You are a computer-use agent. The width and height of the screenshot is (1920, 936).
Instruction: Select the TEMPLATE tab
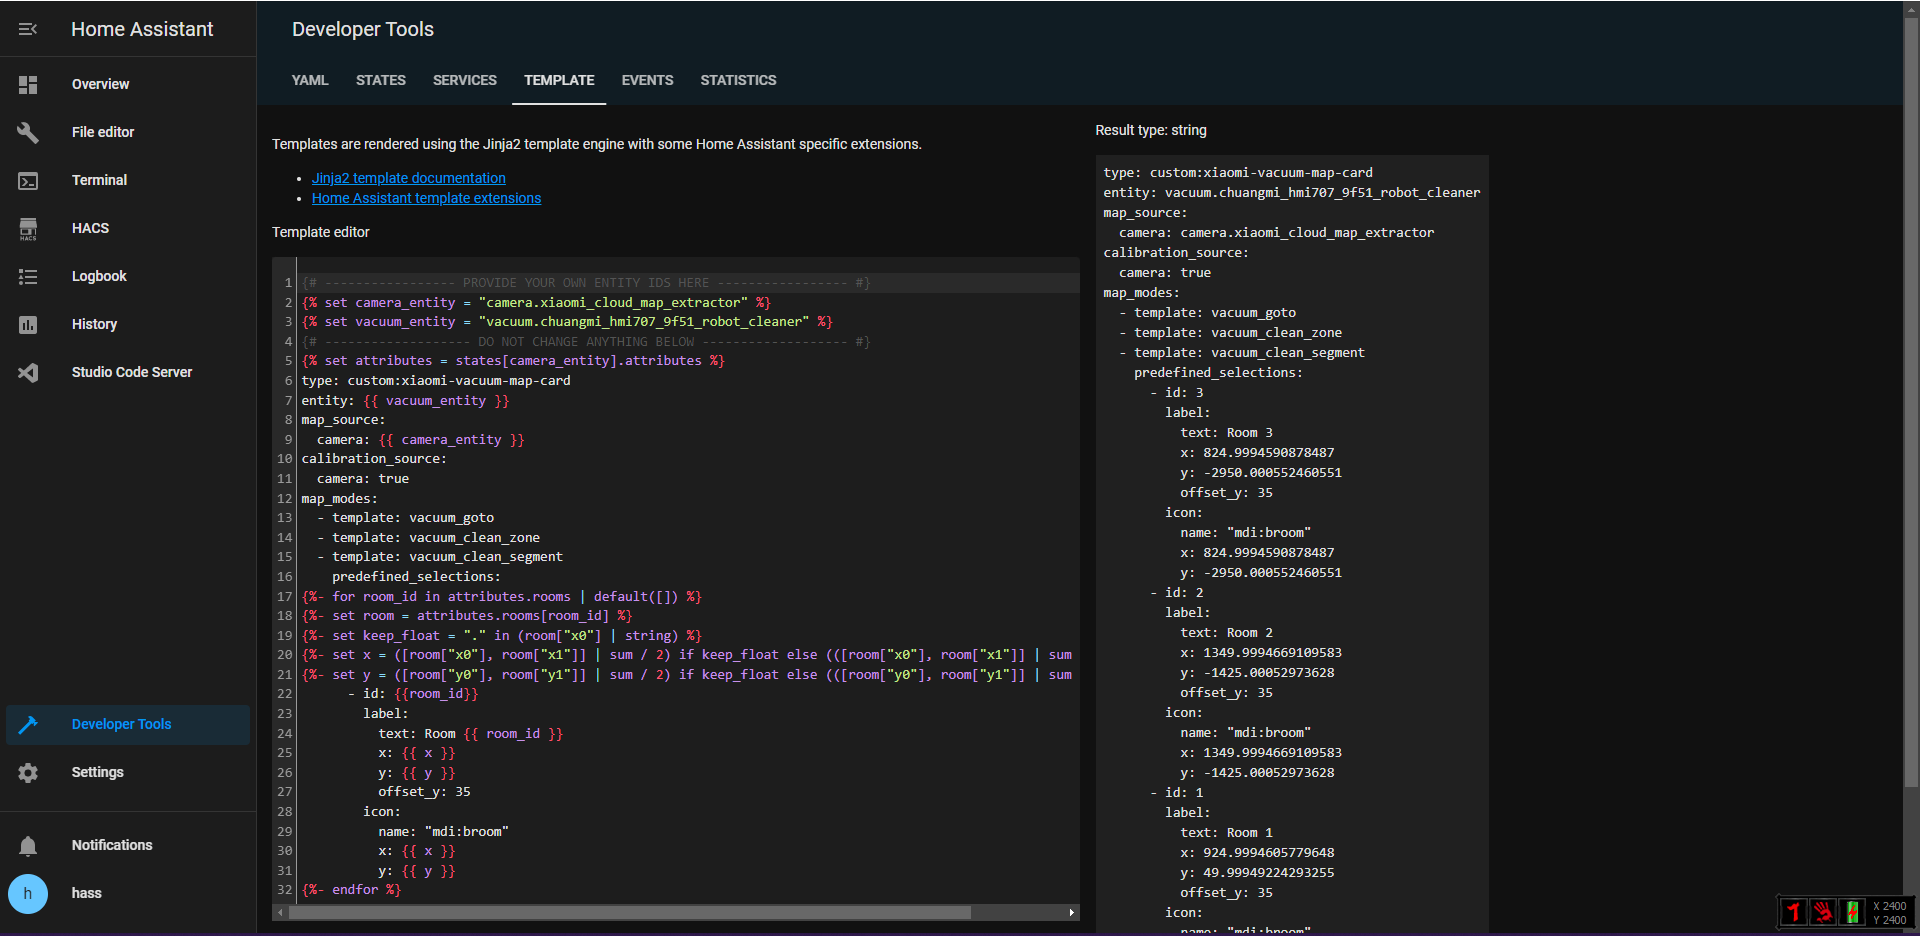(x=559, y=80)
